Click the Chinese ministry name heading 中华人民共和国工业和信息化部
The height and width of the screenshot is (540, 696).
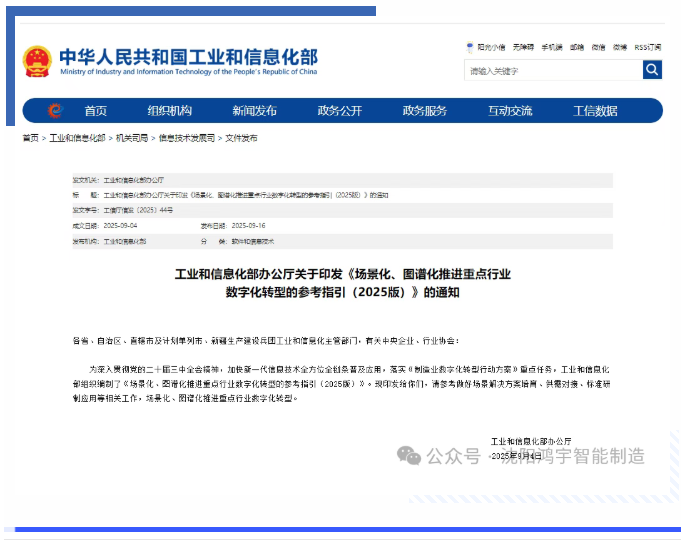pyautogui.click(x=189, y=57)
